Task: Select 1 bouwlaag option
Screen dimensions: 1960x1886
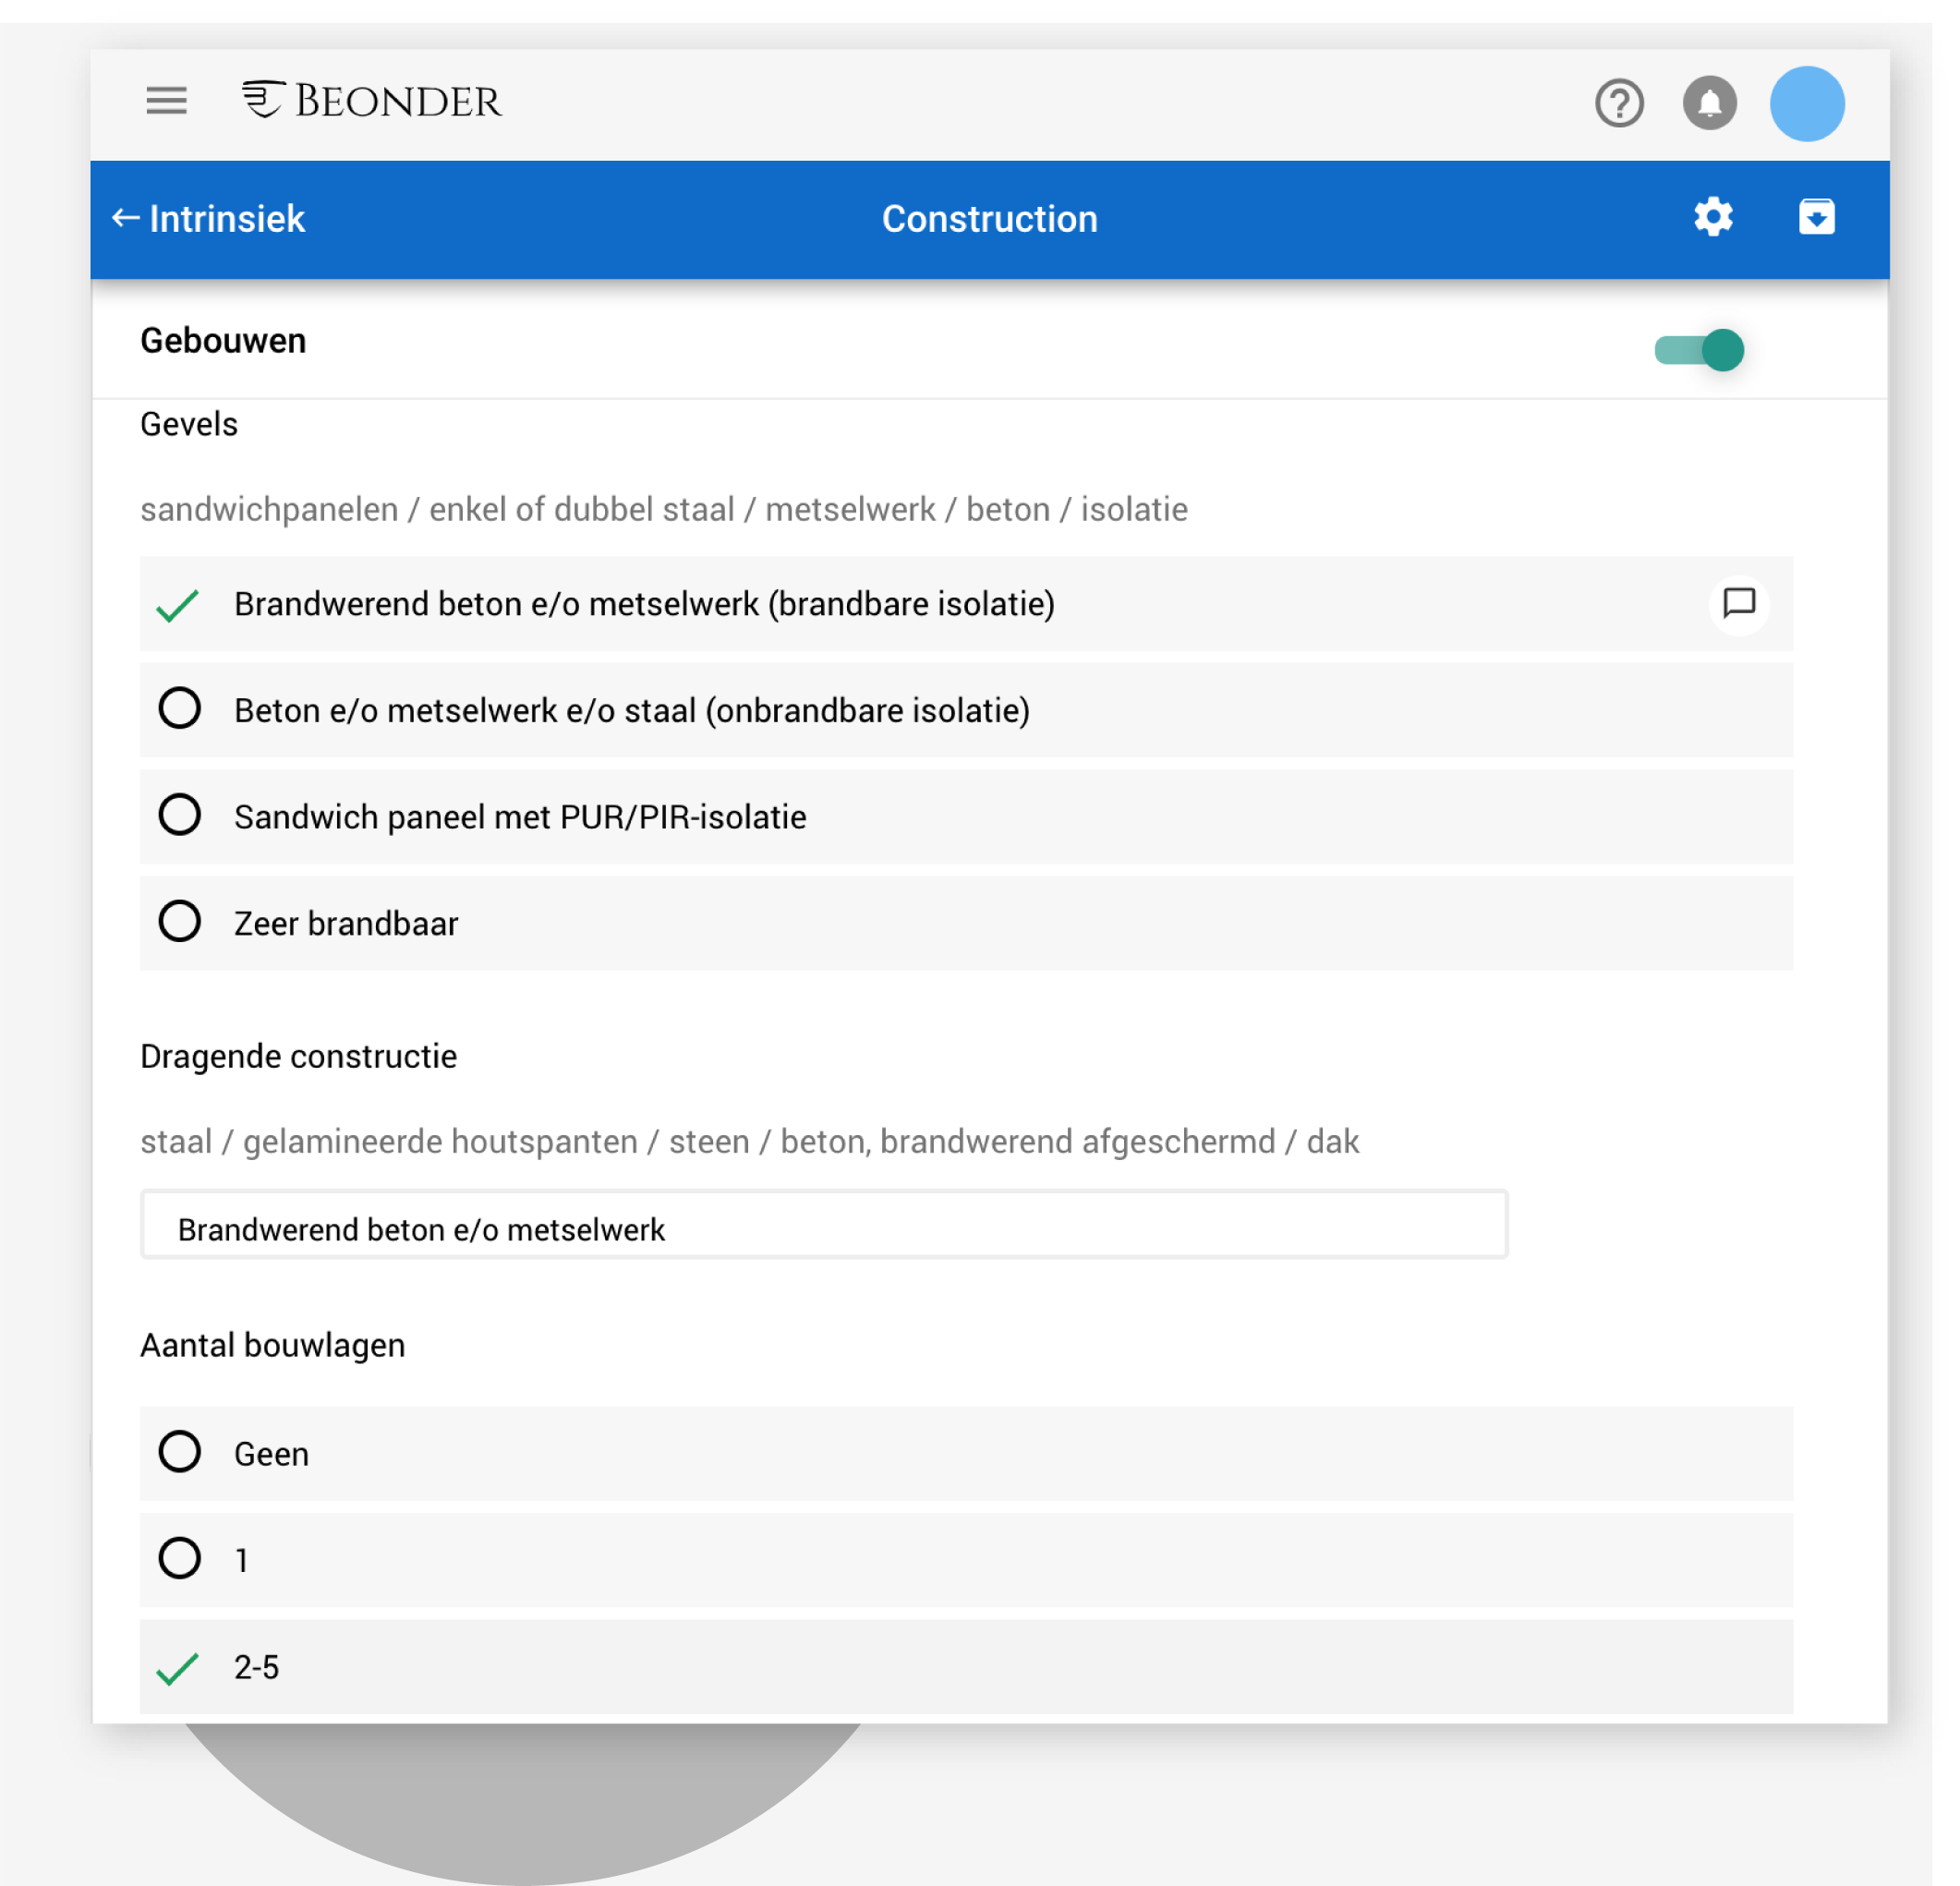Action: [180, 1559]
